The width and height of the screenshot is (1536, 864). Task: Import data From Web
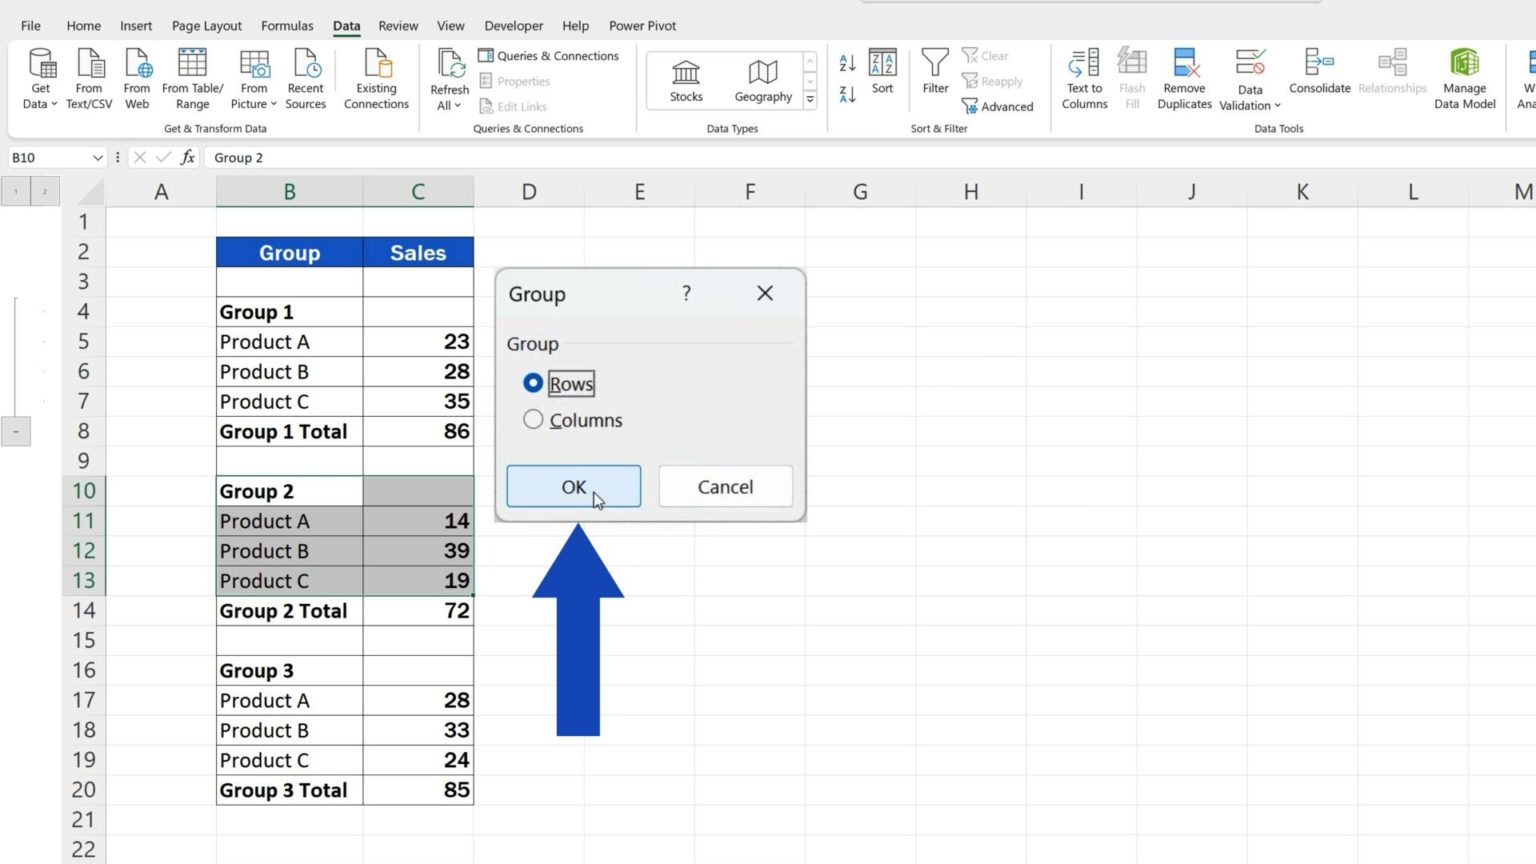click(x=137, y=78)
